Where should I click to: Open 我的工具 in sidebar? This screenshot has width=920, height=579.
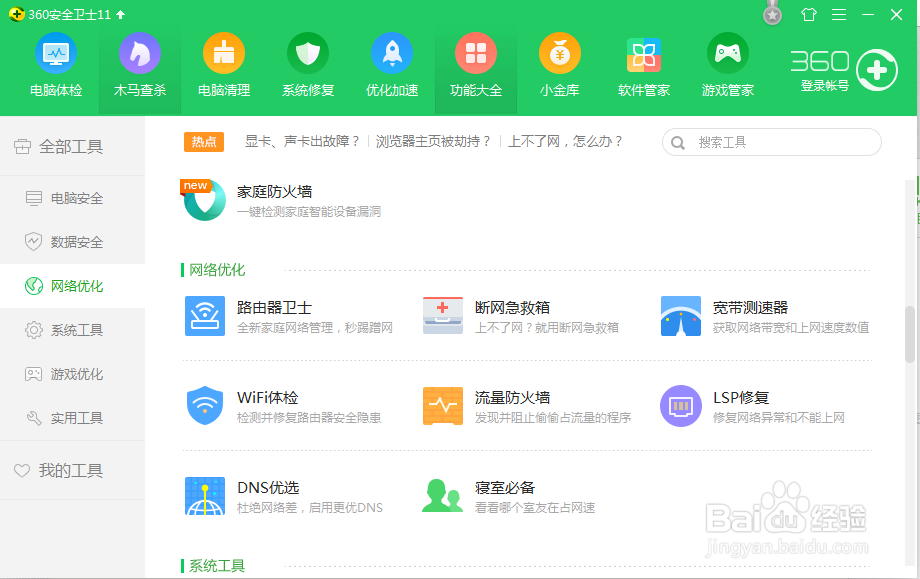(72, 470)
